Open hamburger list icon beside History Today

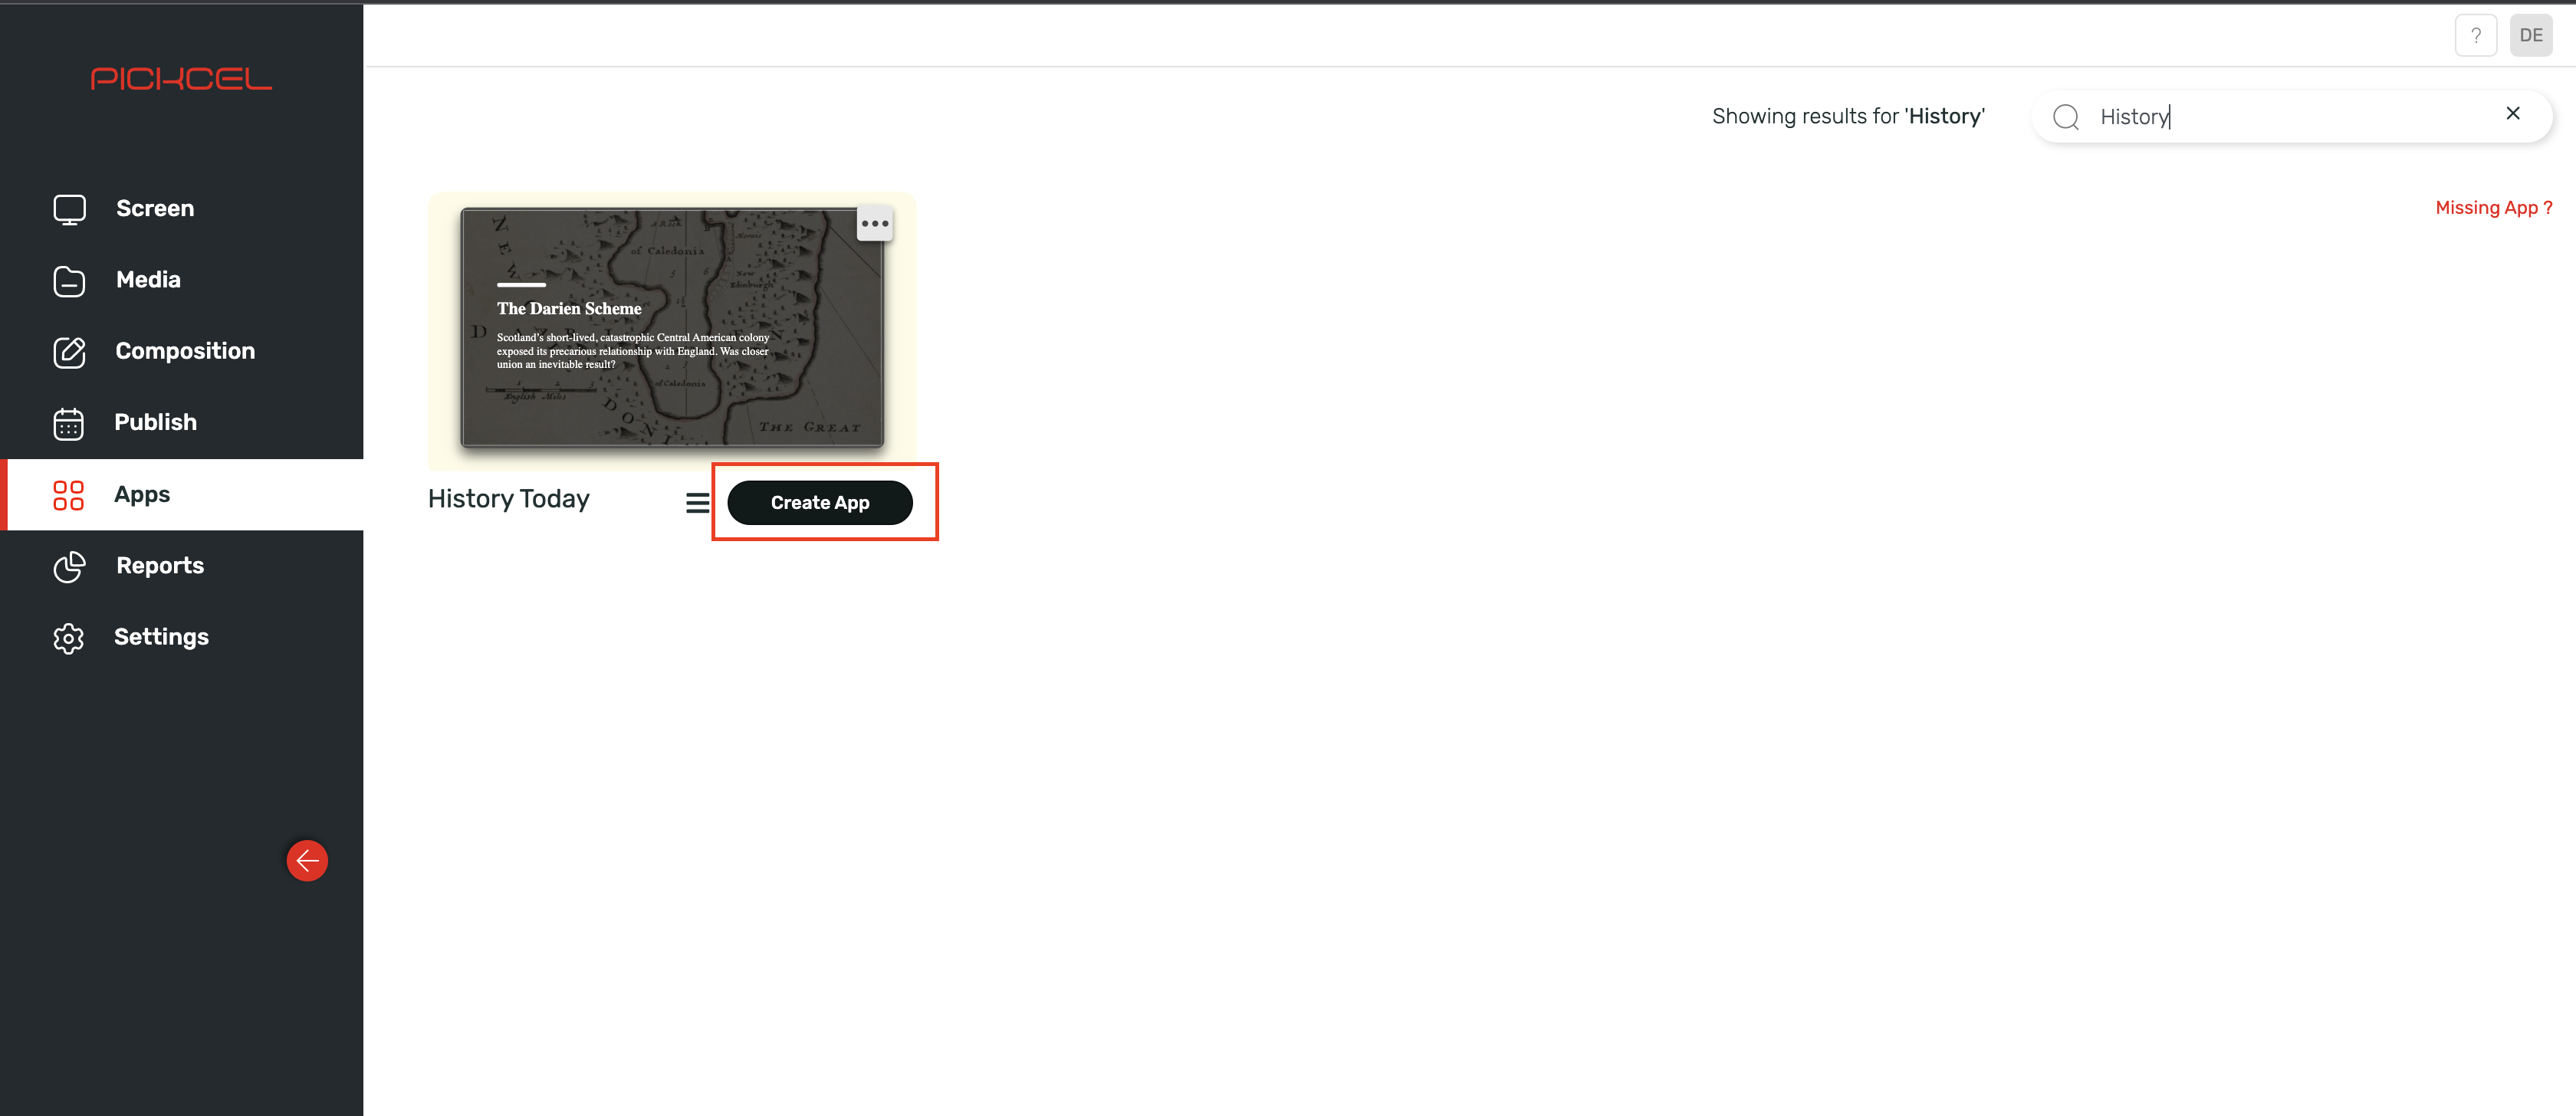697,503
